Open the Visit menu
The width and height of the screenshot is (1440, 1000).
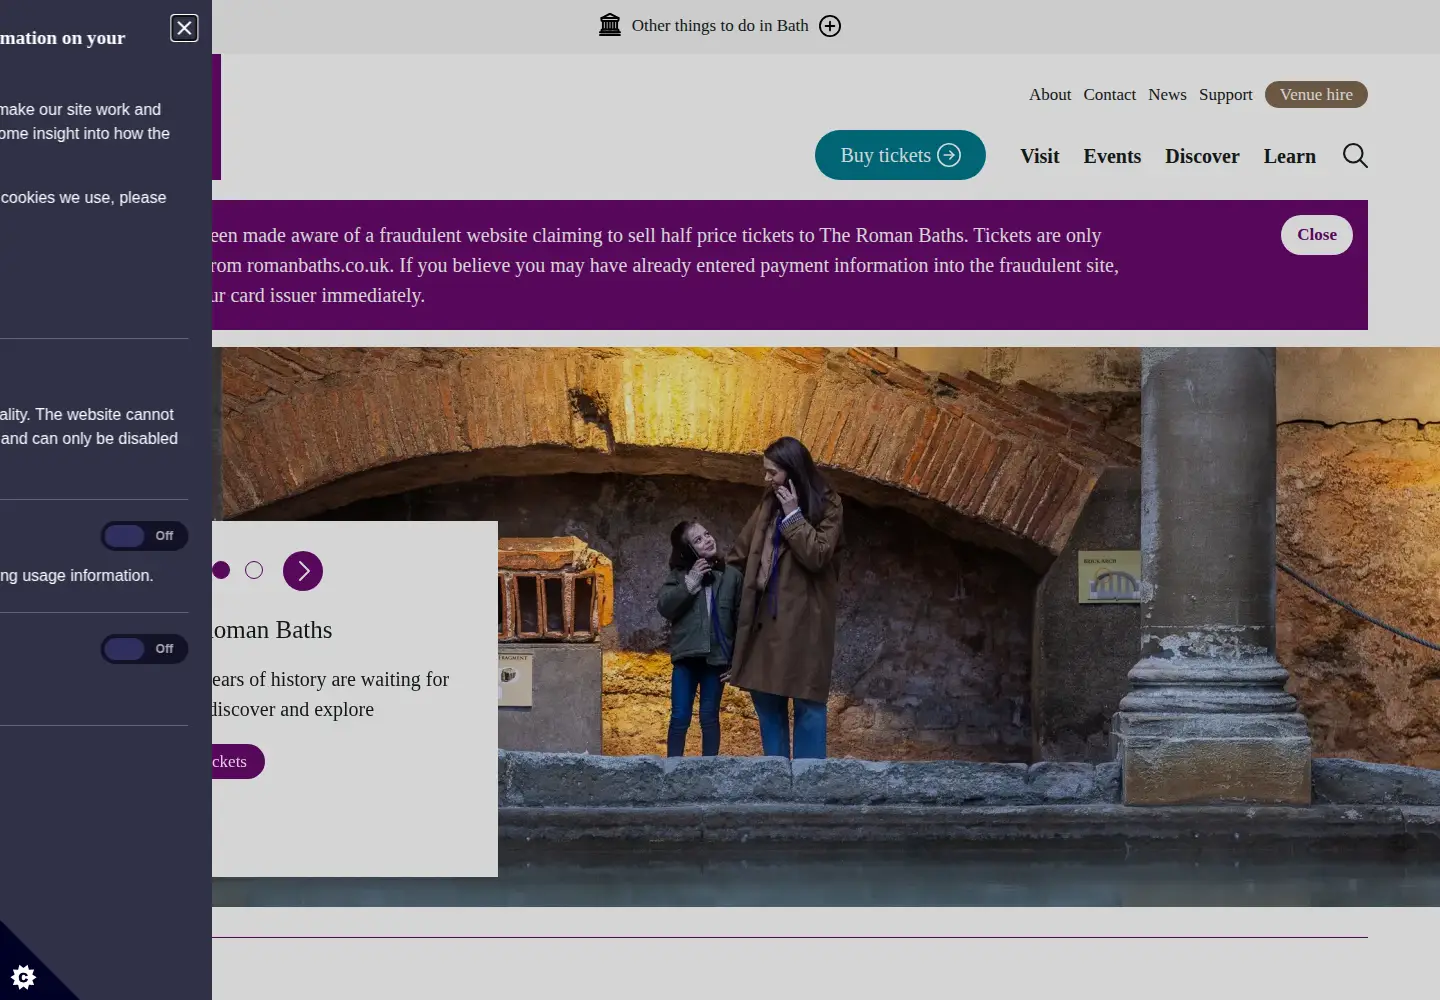(x=1040, y=156)
